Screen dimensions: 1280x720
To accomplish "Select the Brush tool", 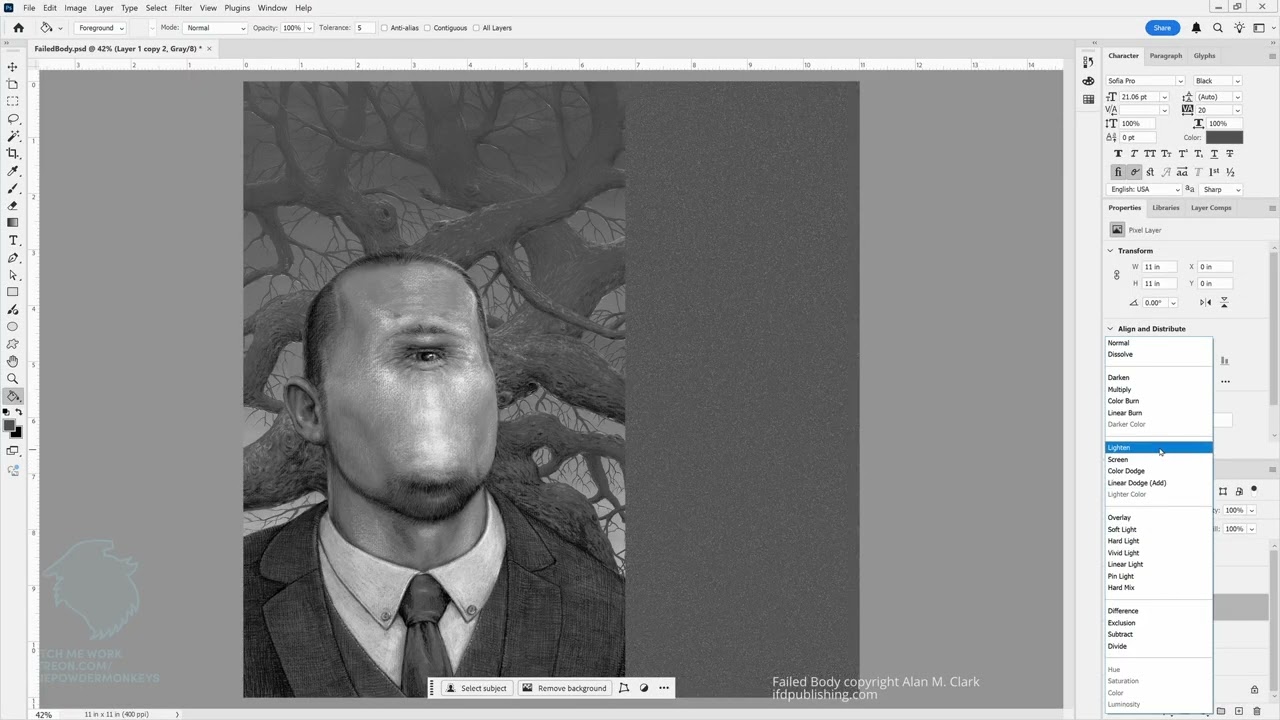I will click(13, 188).
